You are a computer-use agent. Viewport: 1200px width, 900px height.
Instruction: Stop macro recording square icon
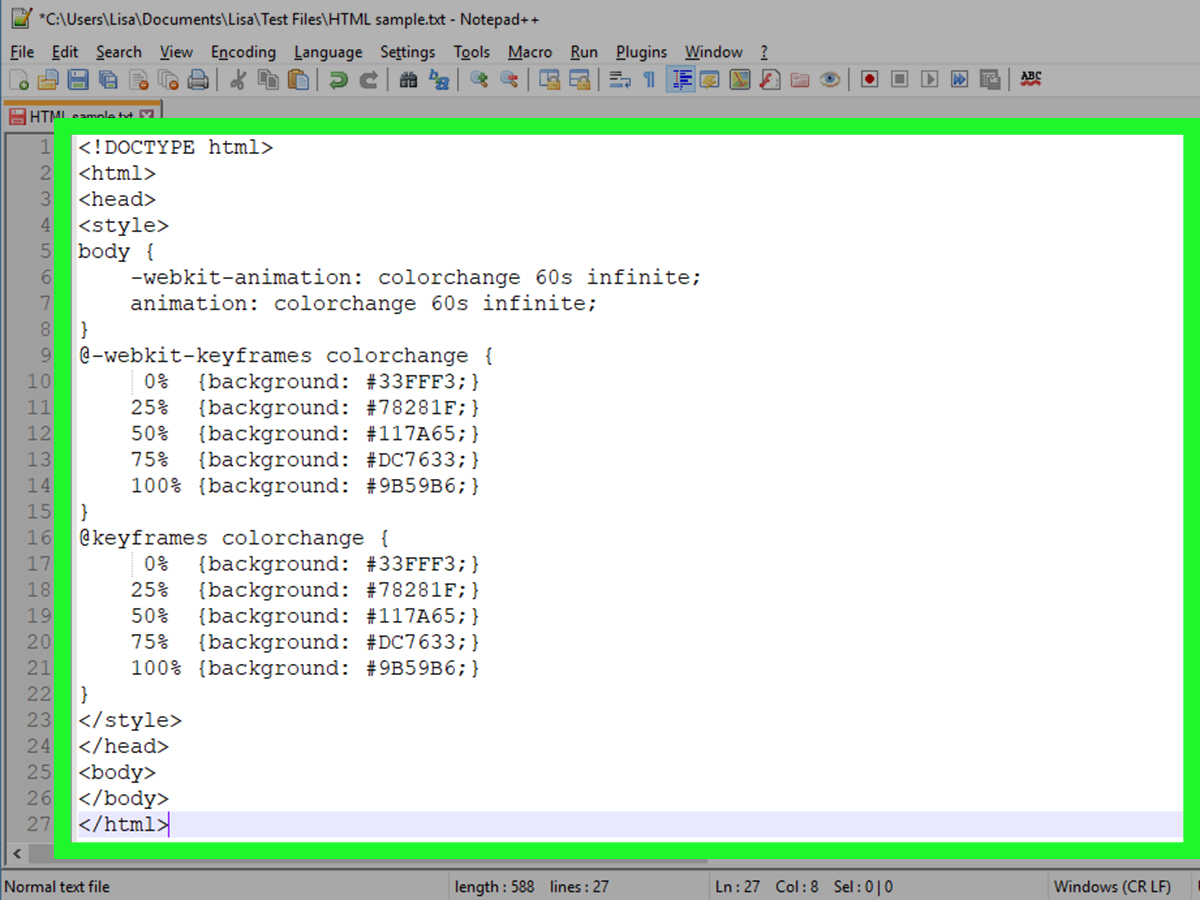[899, 80]
